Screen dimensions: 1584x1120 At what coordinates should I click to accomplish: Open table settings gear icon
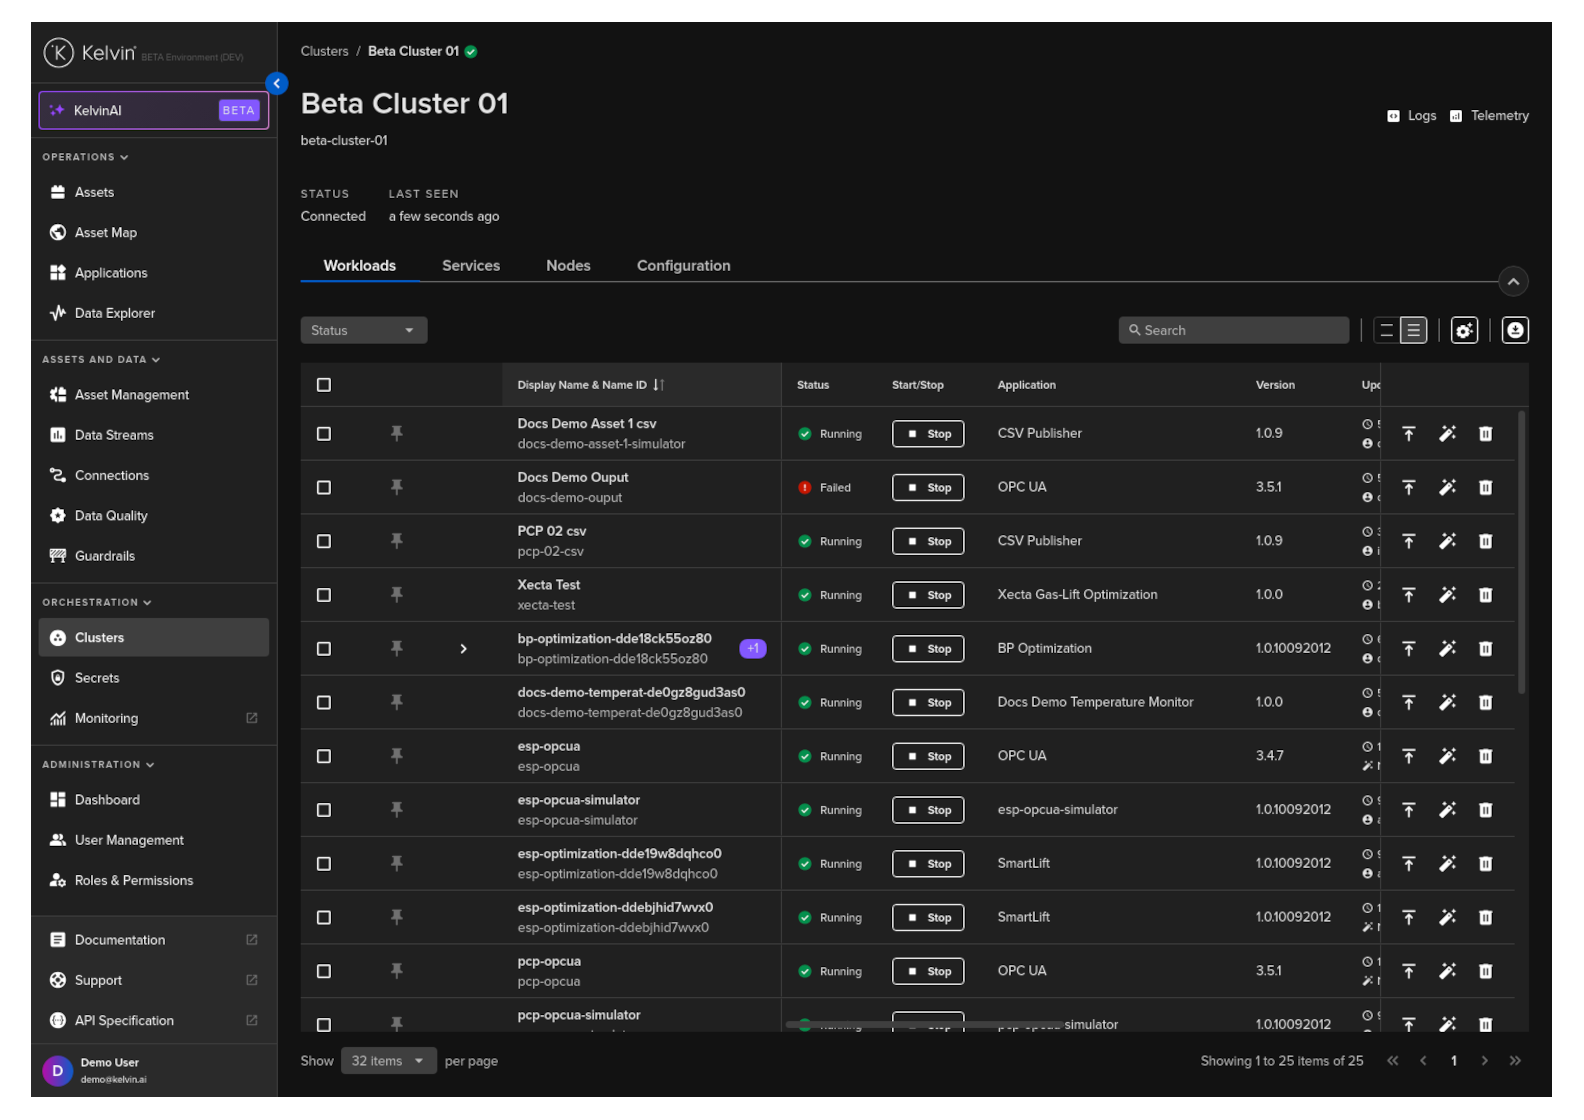(x=1464, y=331)
